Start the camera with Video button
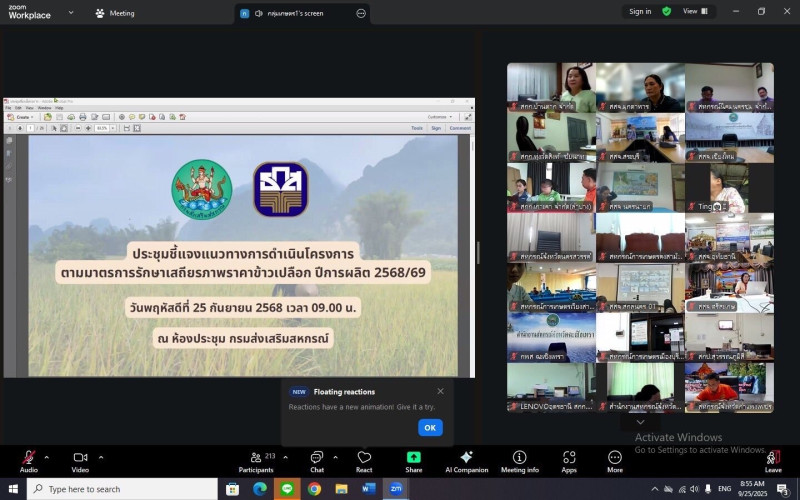Viewport: 800px width, 500px height. pyautogui.click(x=80, y=459)
